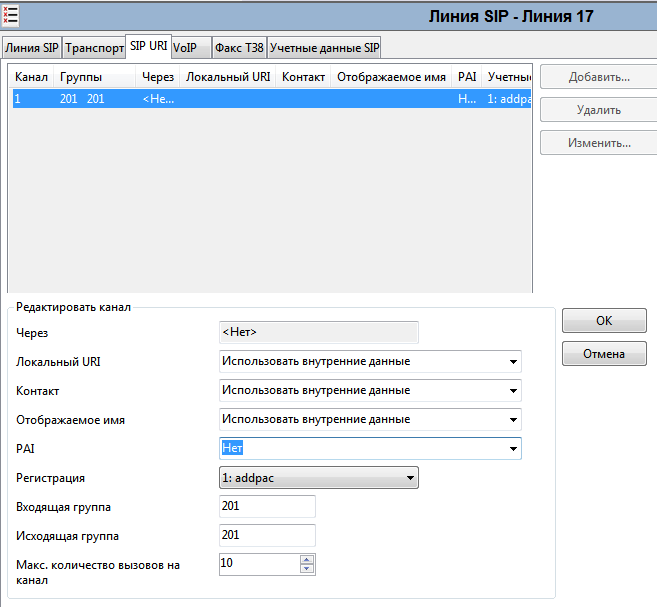Click the Удалить button

pyautogui.click(x=599, y=110)
